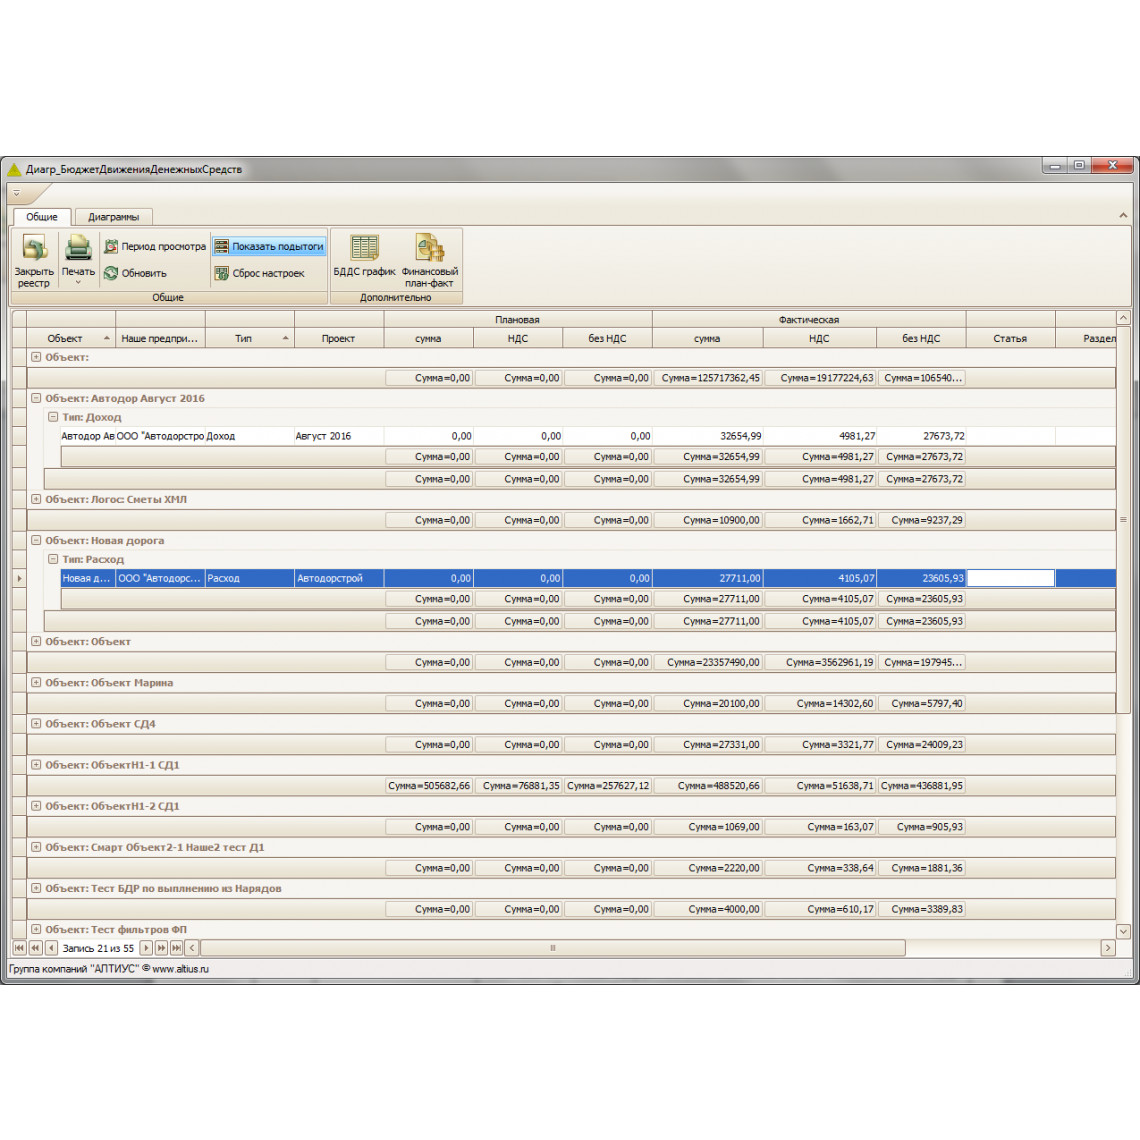1140x1140 pixels.
Task: Click the Закрыть реестр icon
Action: (x=34, y=248)
